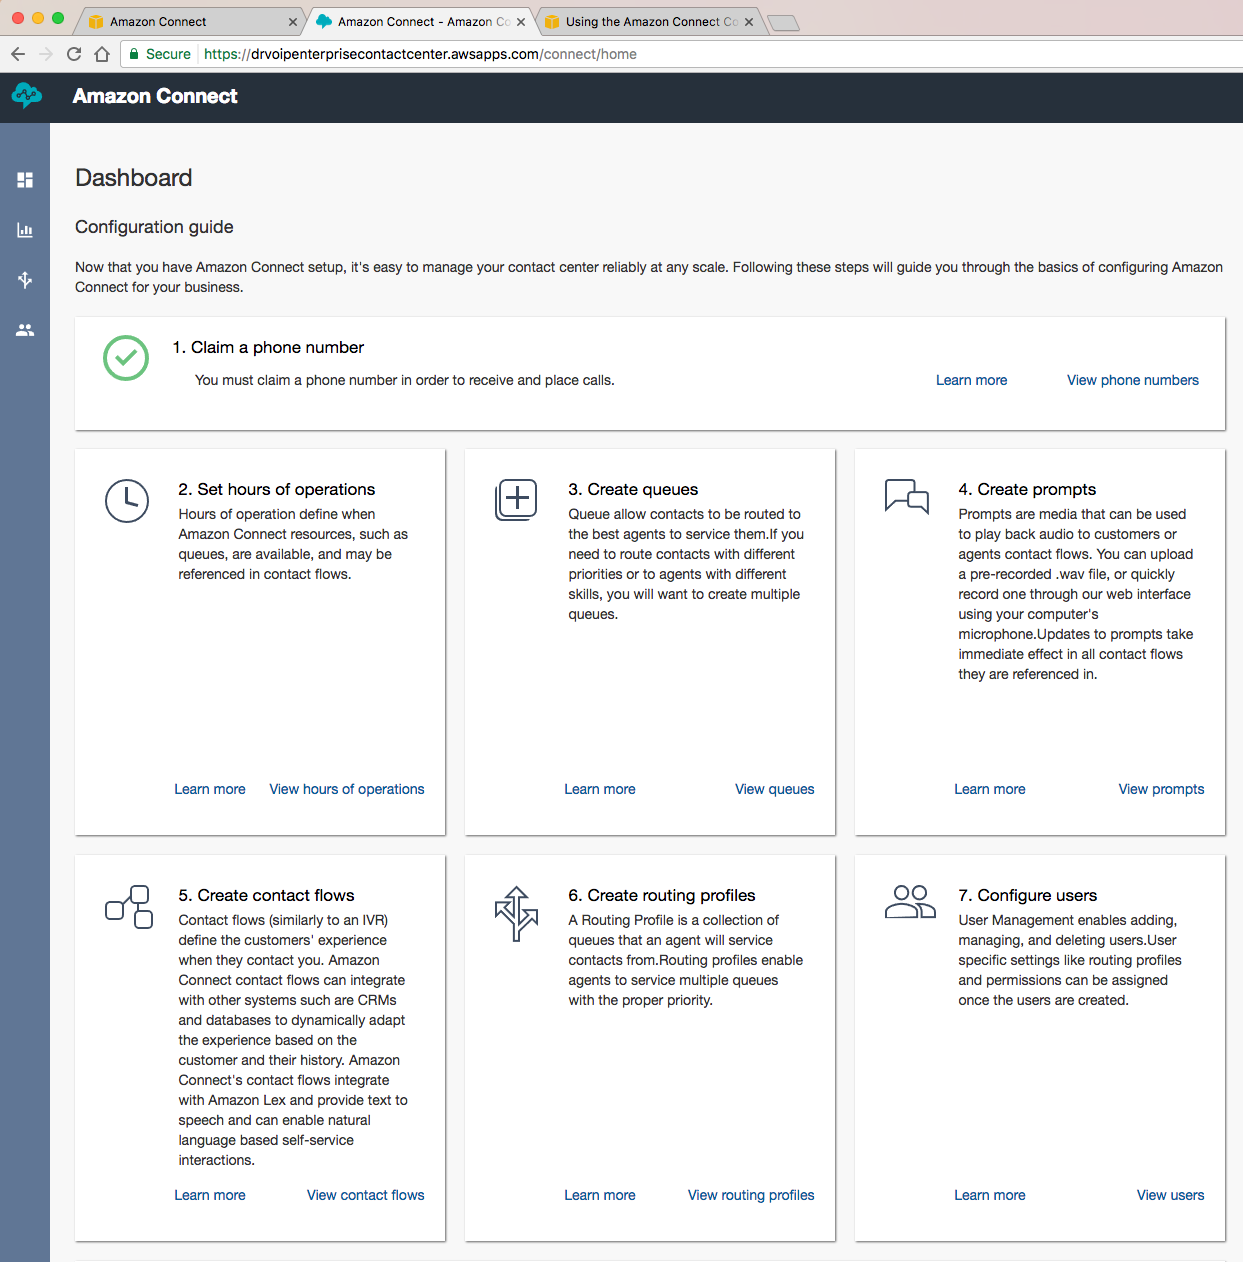Go forward with the browser forward arrow
Image resolution: width=1243 pixels, height=1262 pixels.
click(46, 54)
